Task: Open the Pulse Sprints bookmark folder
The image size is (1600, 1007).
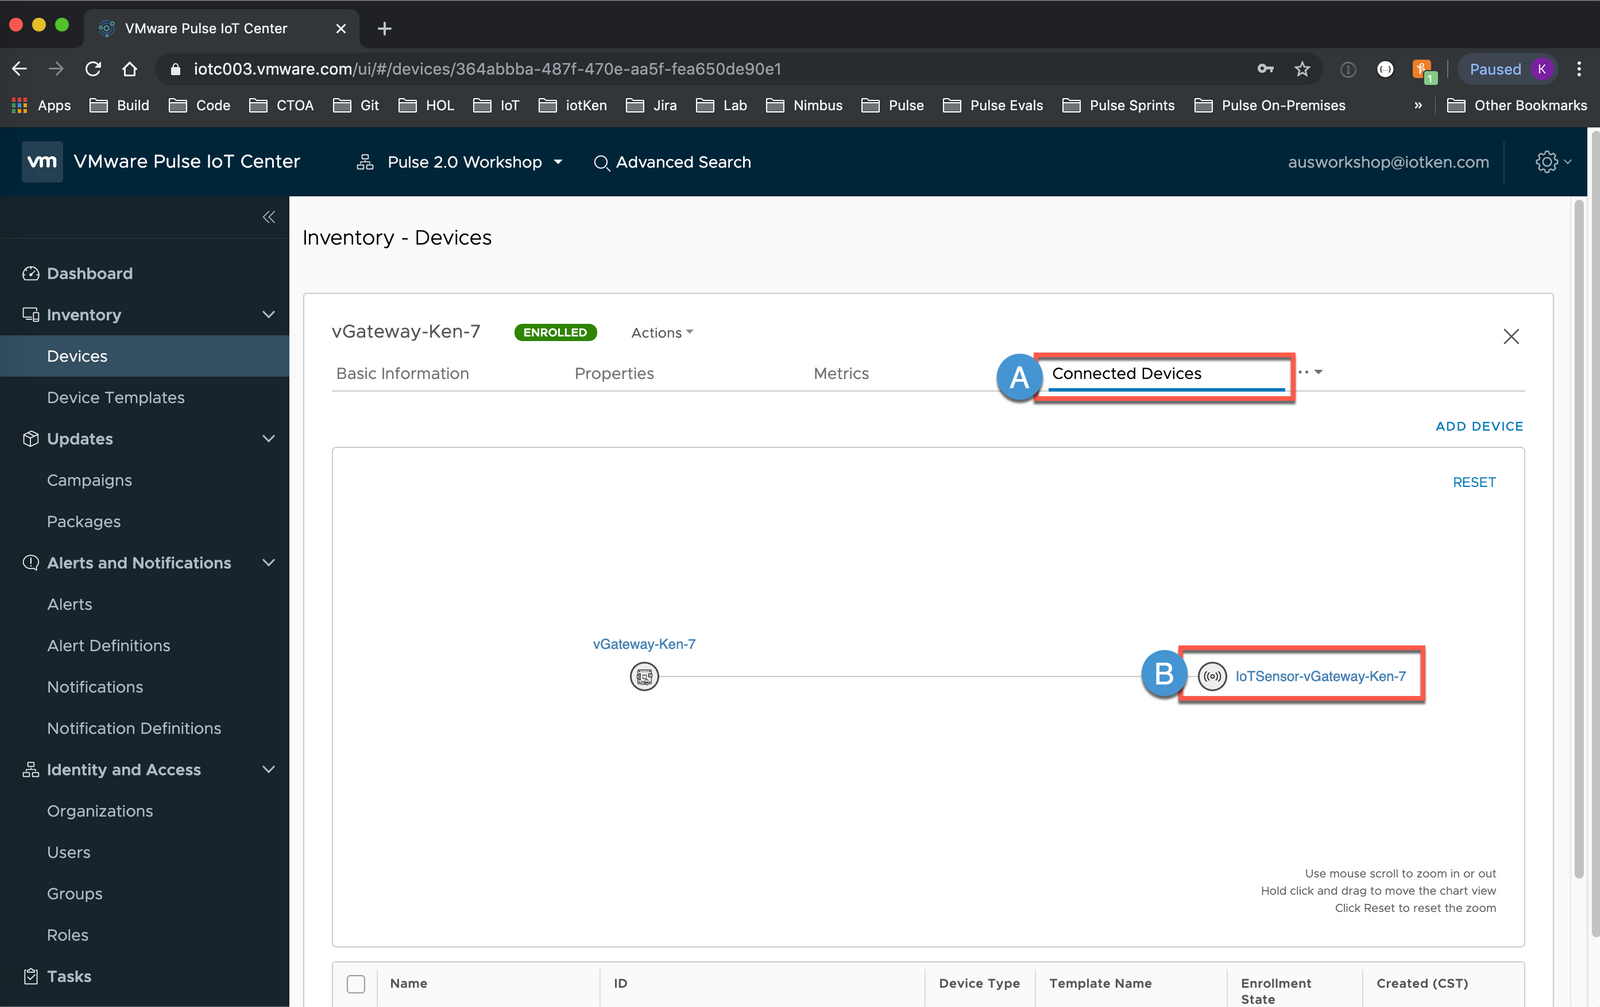Action: [1118, 105]
